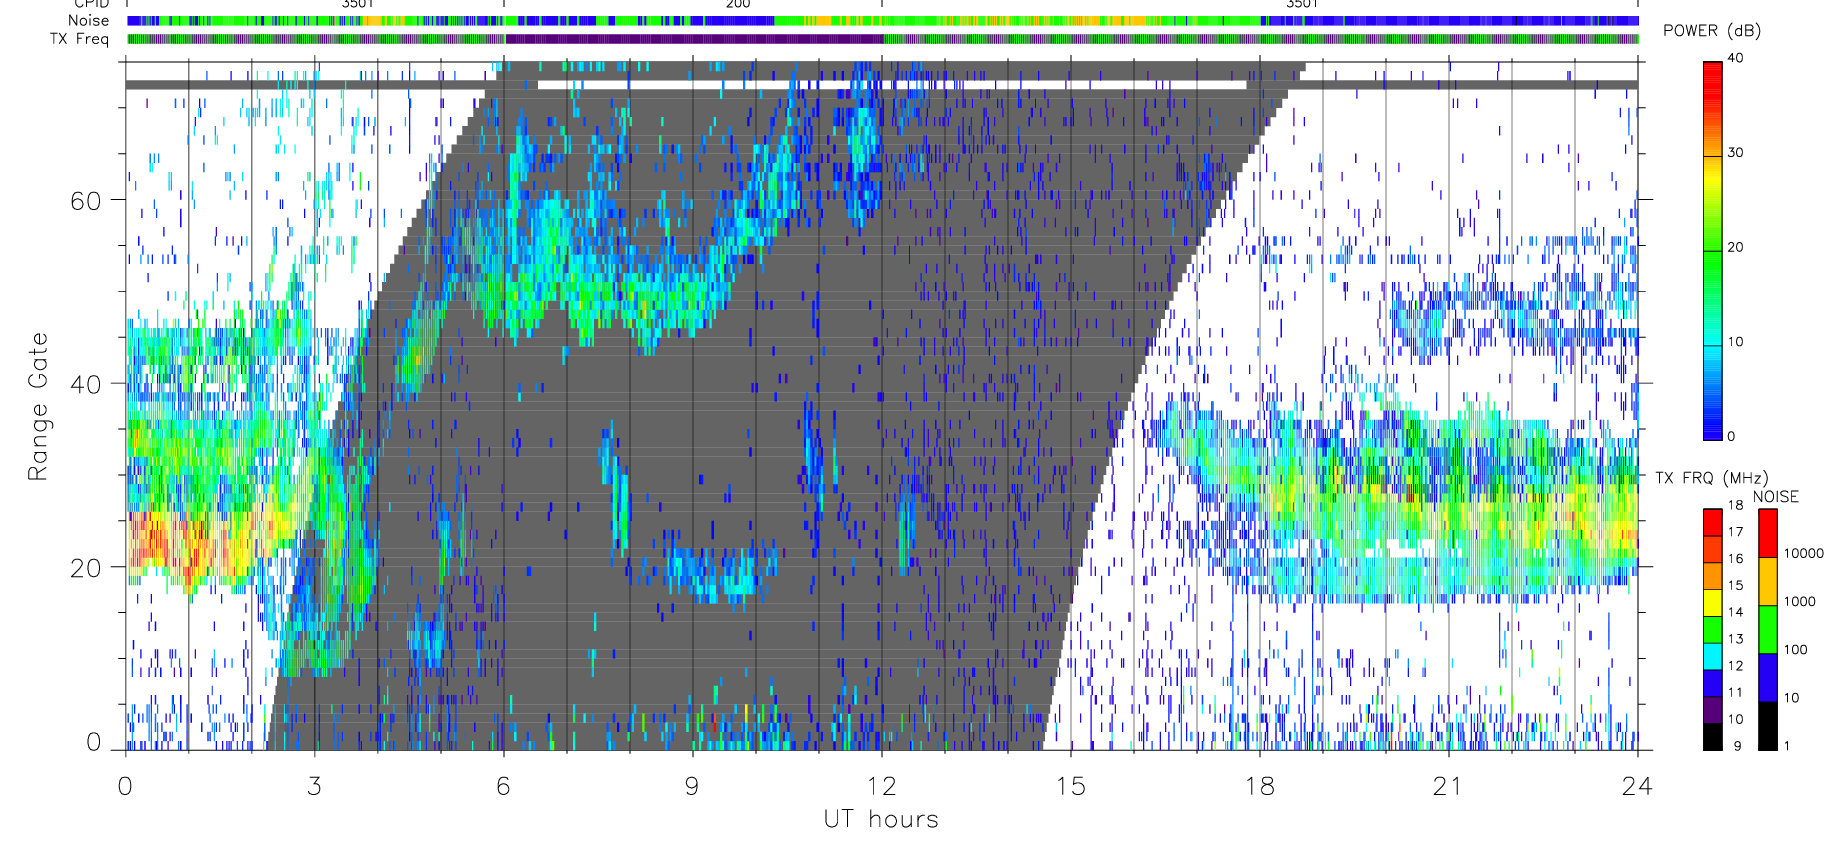Click the 0 label on Range Gate axis
This screenshot has height=850, width=1843.
click(x=94, y=742)
